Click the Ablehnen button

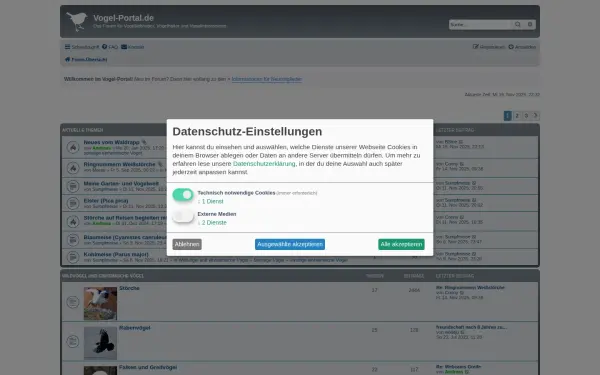point(187,244)
